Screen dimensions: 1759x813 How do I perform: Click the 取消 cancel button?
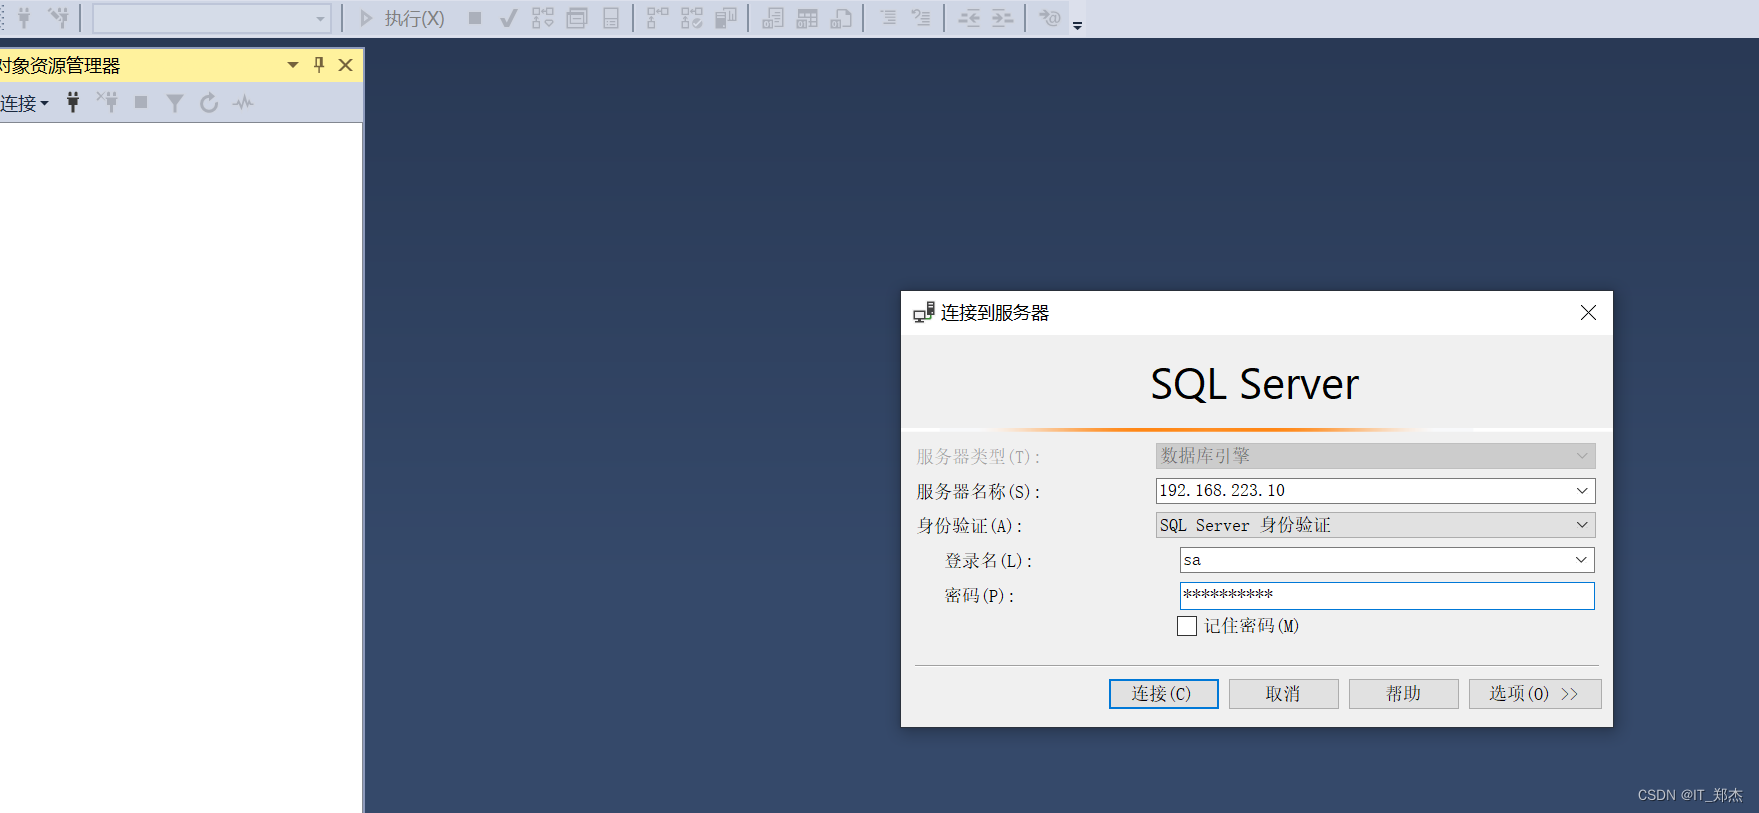click(1283, 694)
